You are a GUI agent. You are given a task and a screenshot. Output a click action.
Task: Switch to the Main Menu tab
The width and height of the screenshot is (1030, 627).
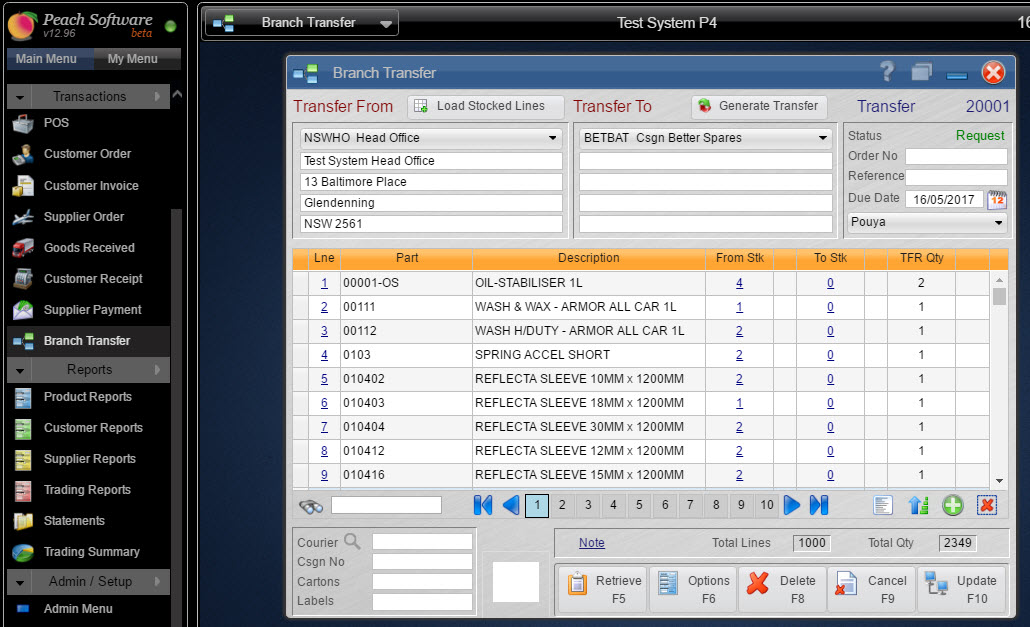(48, 58)
